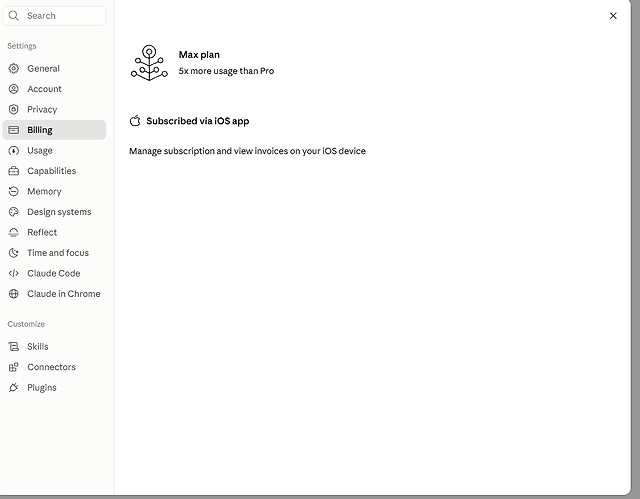Image resolution: width=640 pixels, height=499 pixels.
Task: Open Time and focus settings
Action: (54, 253)
